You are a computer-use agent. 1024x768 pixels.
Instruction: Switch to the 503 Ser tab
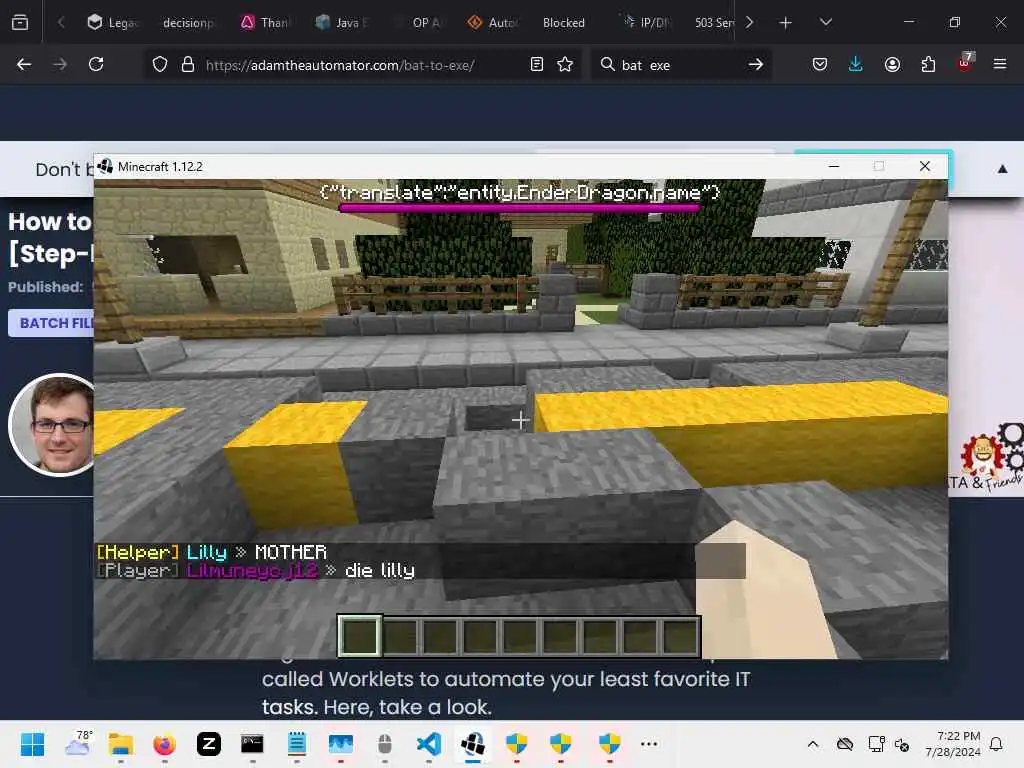tap(713, 23)
